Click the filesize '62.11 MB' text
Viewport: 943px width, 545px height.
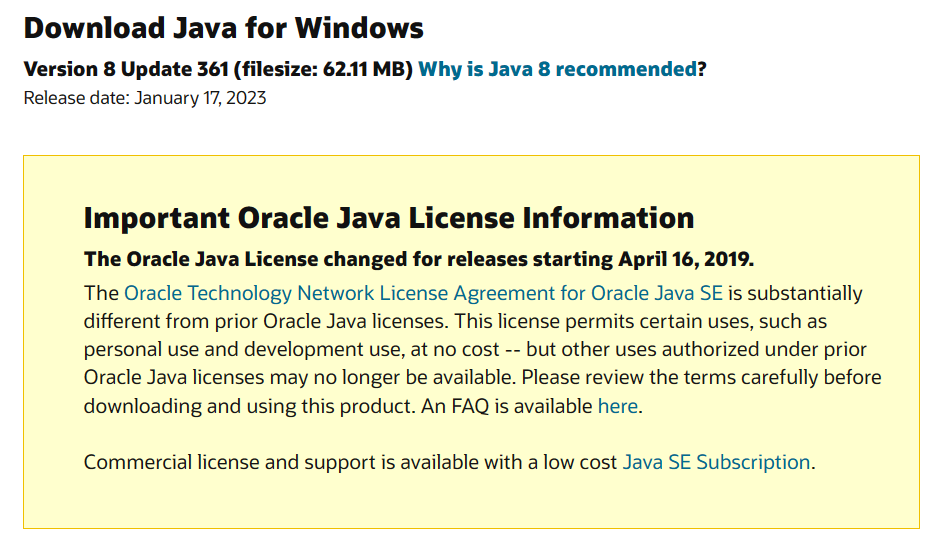[364, 69]
